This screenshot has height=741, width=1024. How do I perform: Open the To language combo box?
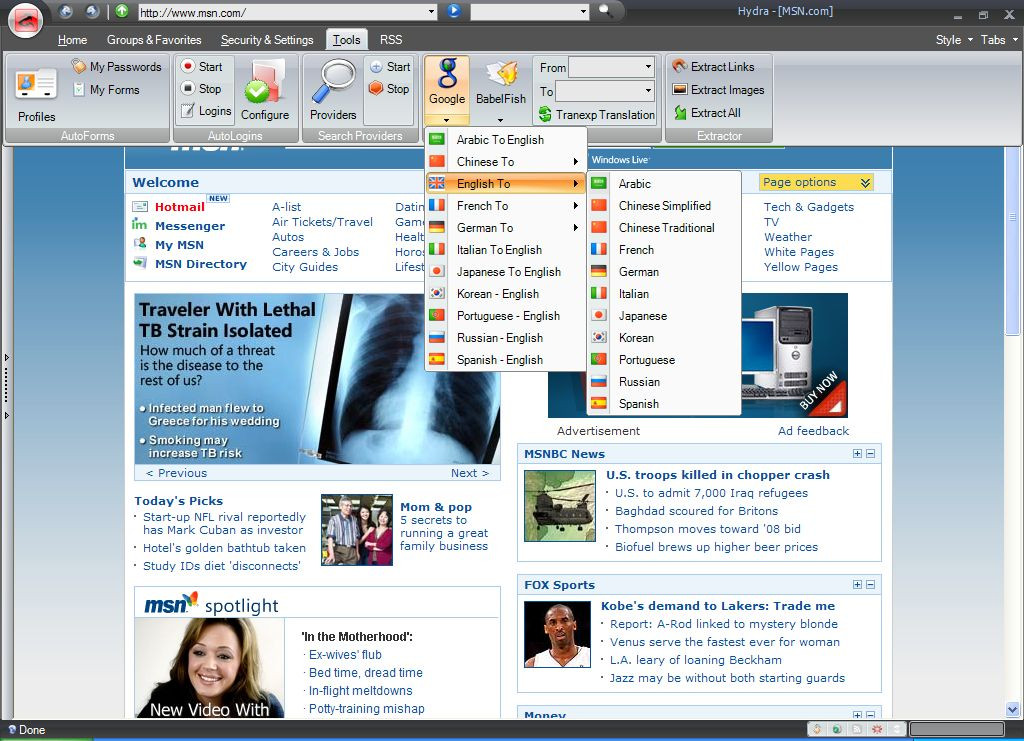(605, 90)
